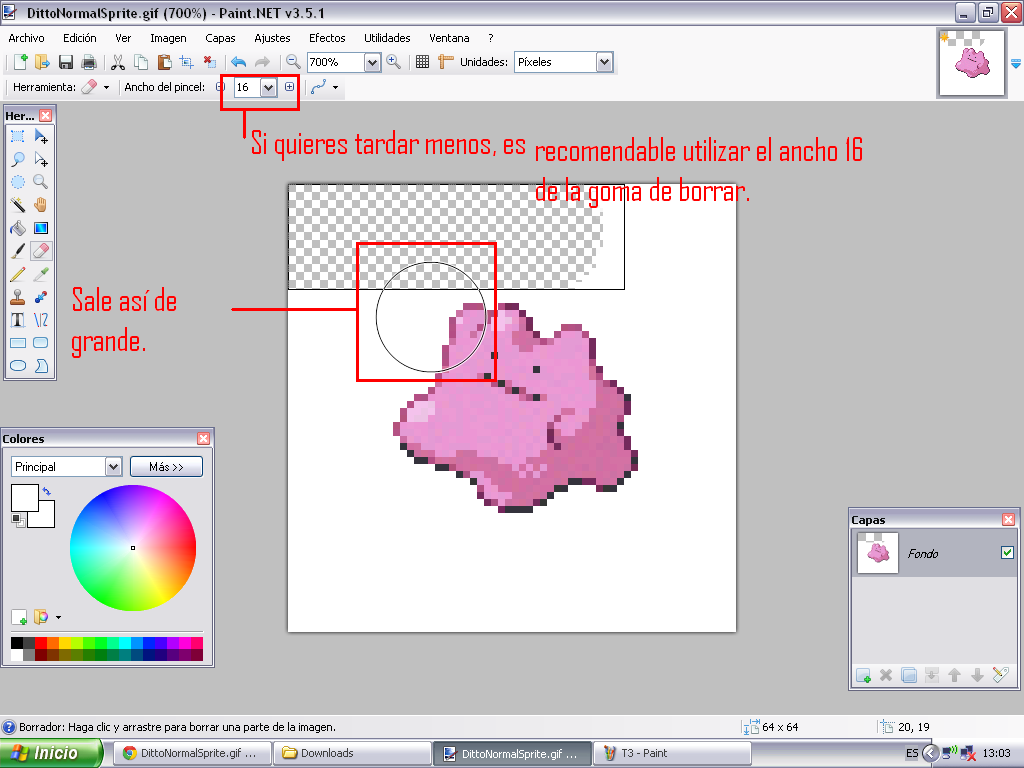Select the Gradient tool

coord(40,228)
